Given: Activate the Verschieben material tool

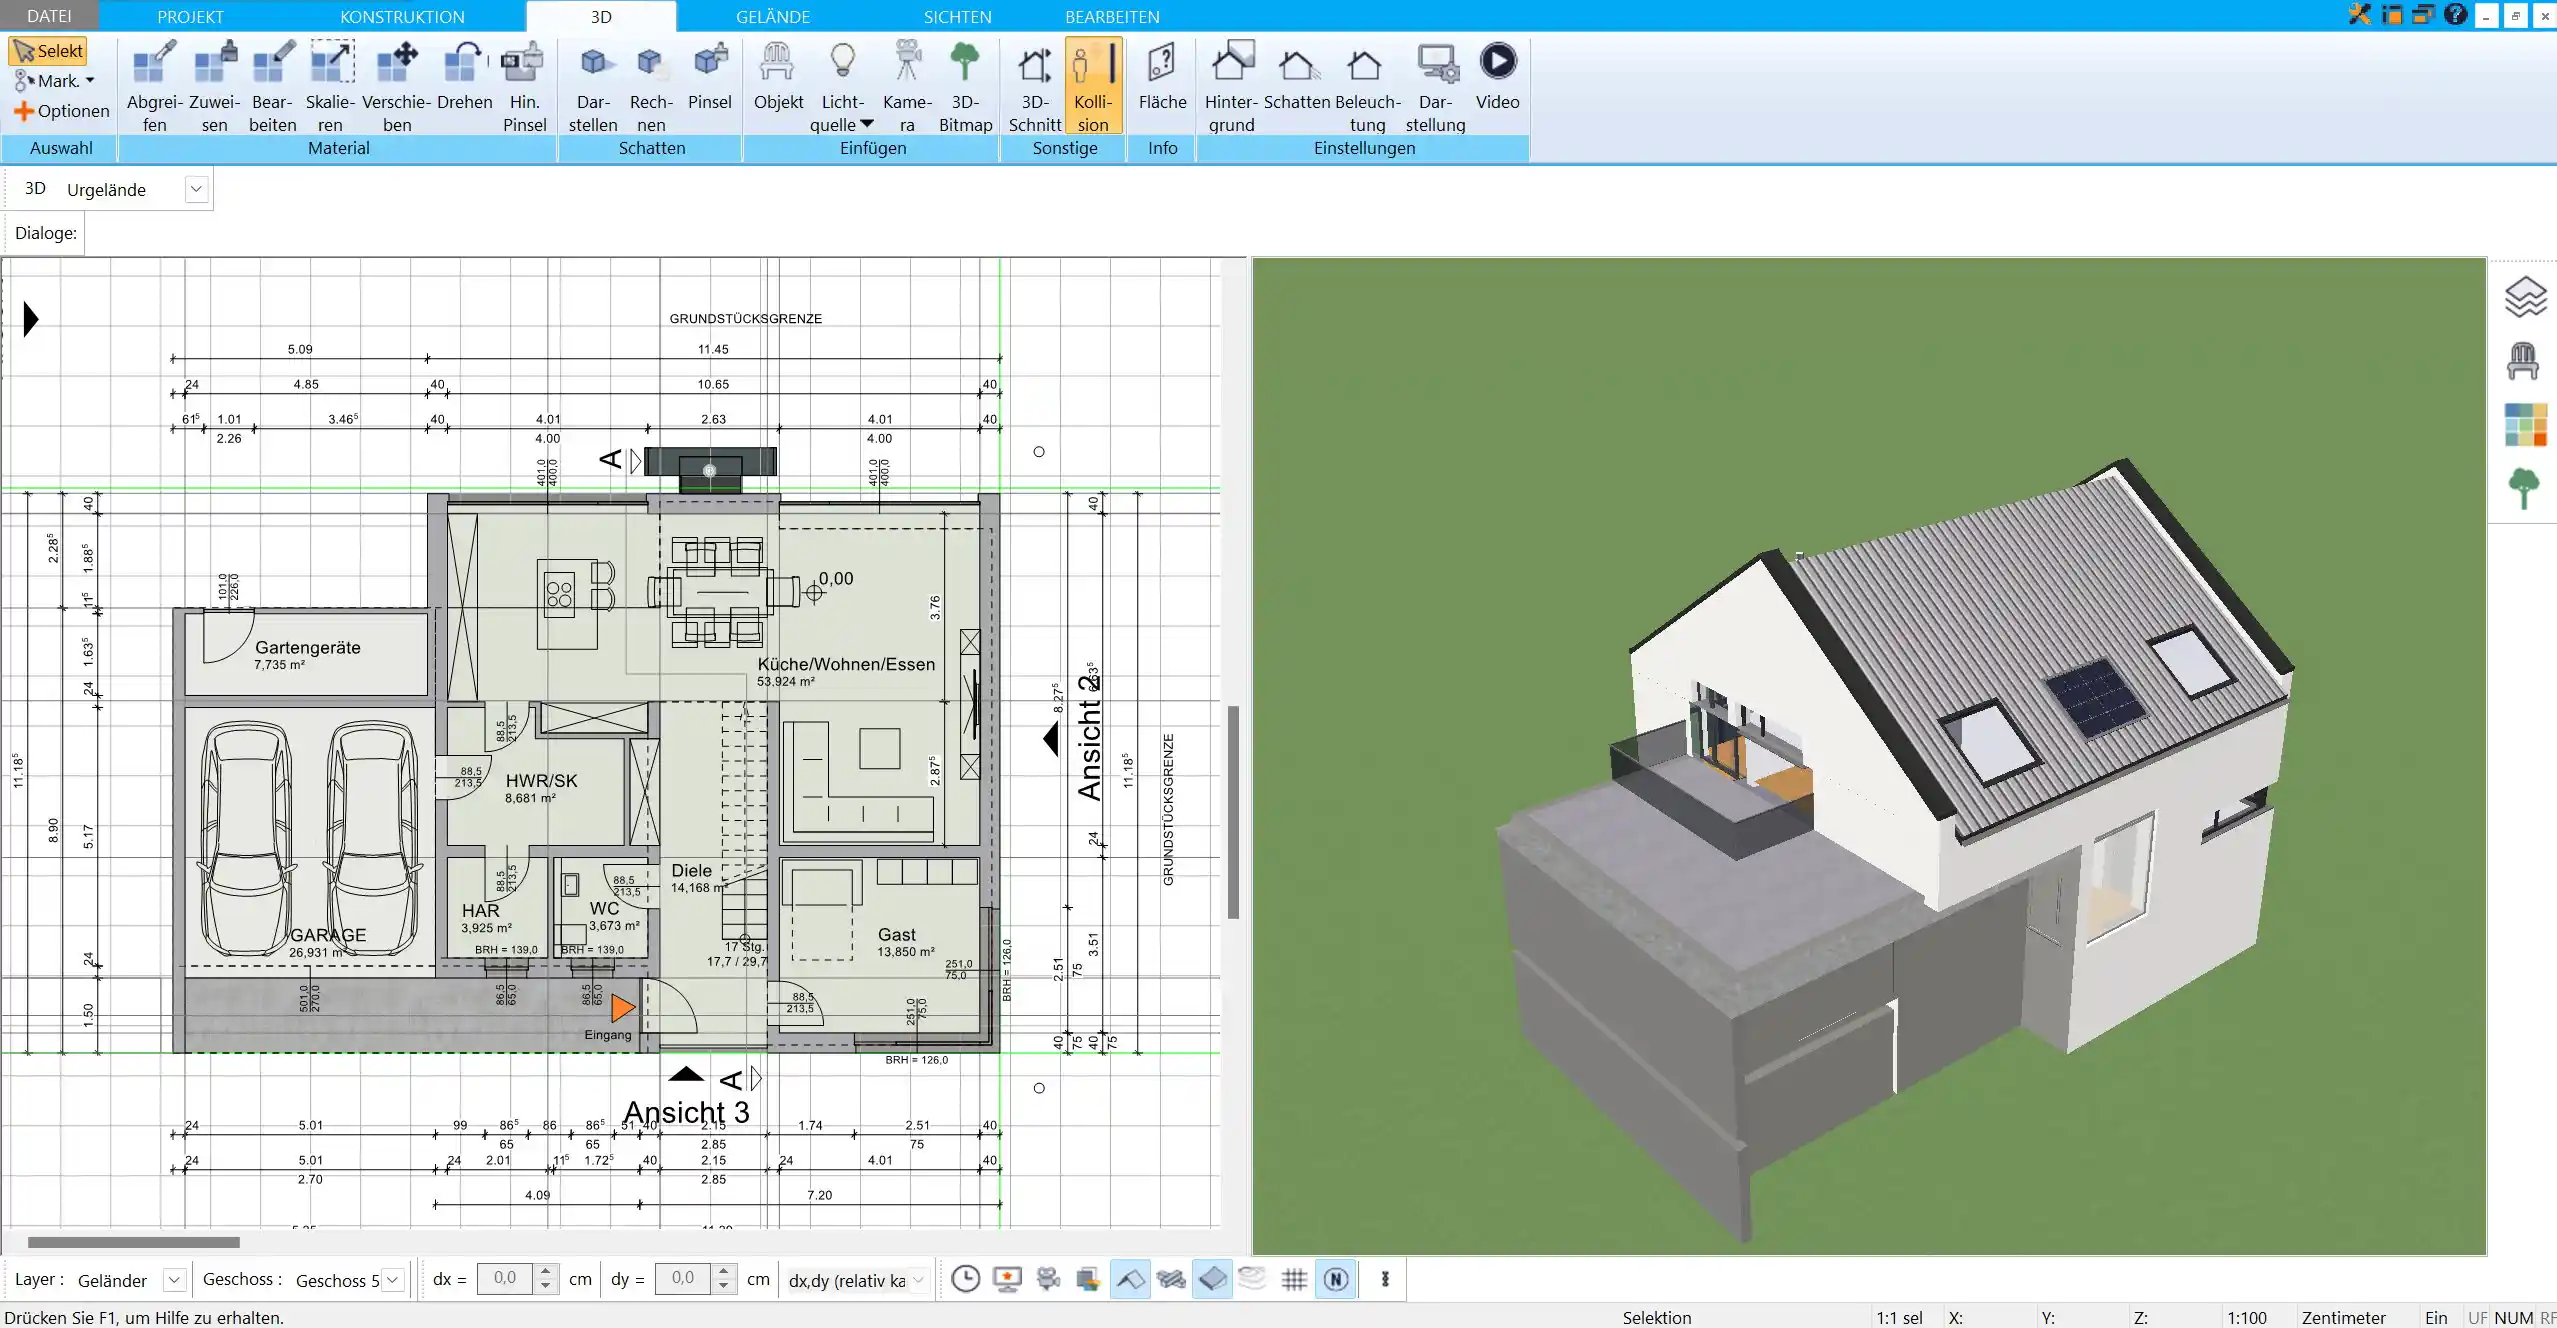Looking at the screenshot, I should point(396,86).
